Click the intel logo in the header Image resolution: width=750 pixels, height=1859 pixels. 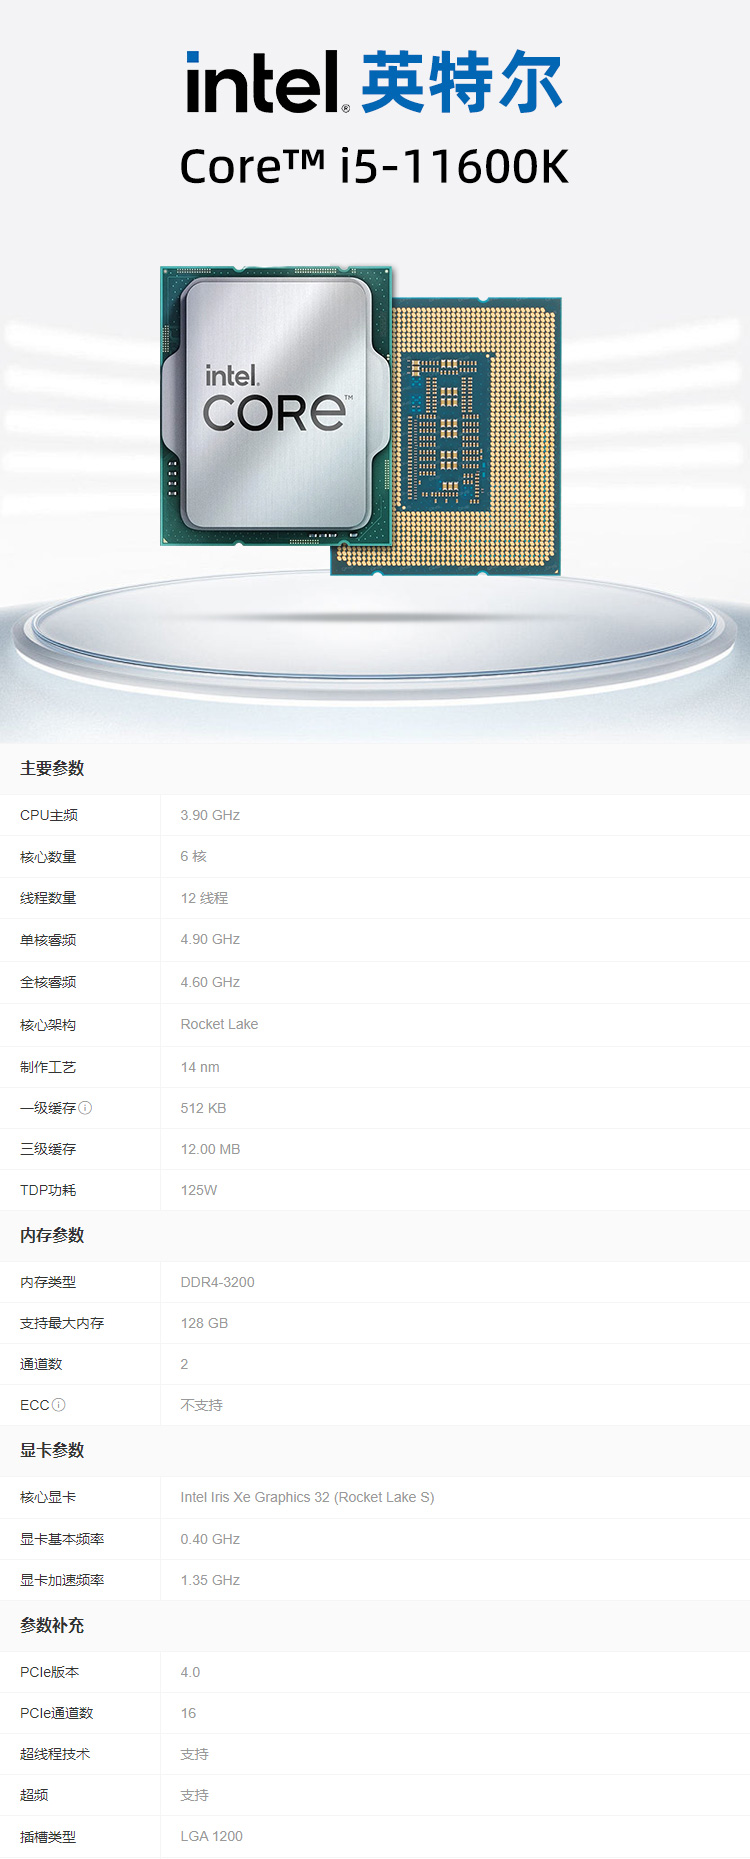pyautogui.click(x=268, y=82)
